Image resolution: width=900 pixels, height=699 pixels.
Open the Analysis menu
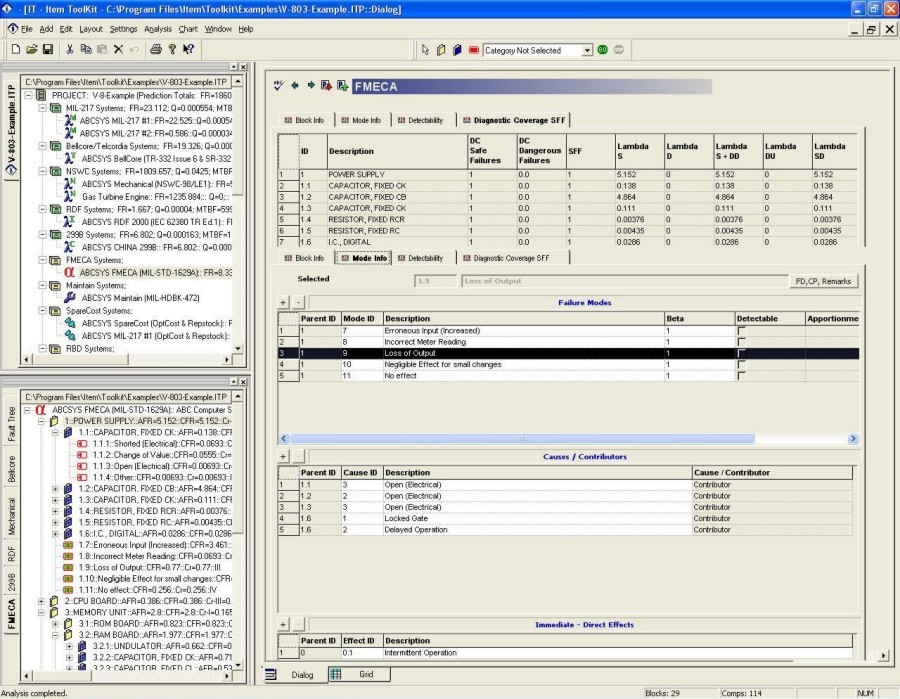coord(157,29)
